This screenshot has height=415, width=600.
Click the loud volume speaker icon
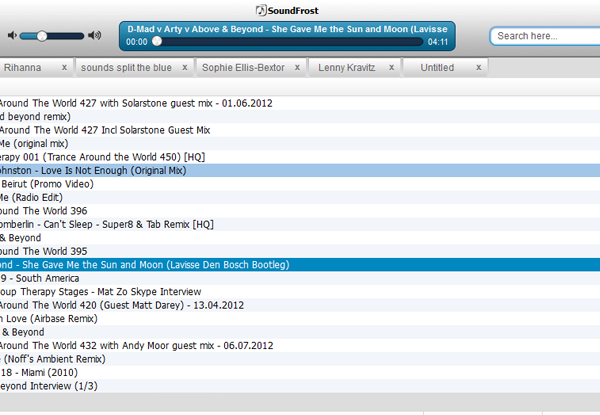[x=95, y=36]
